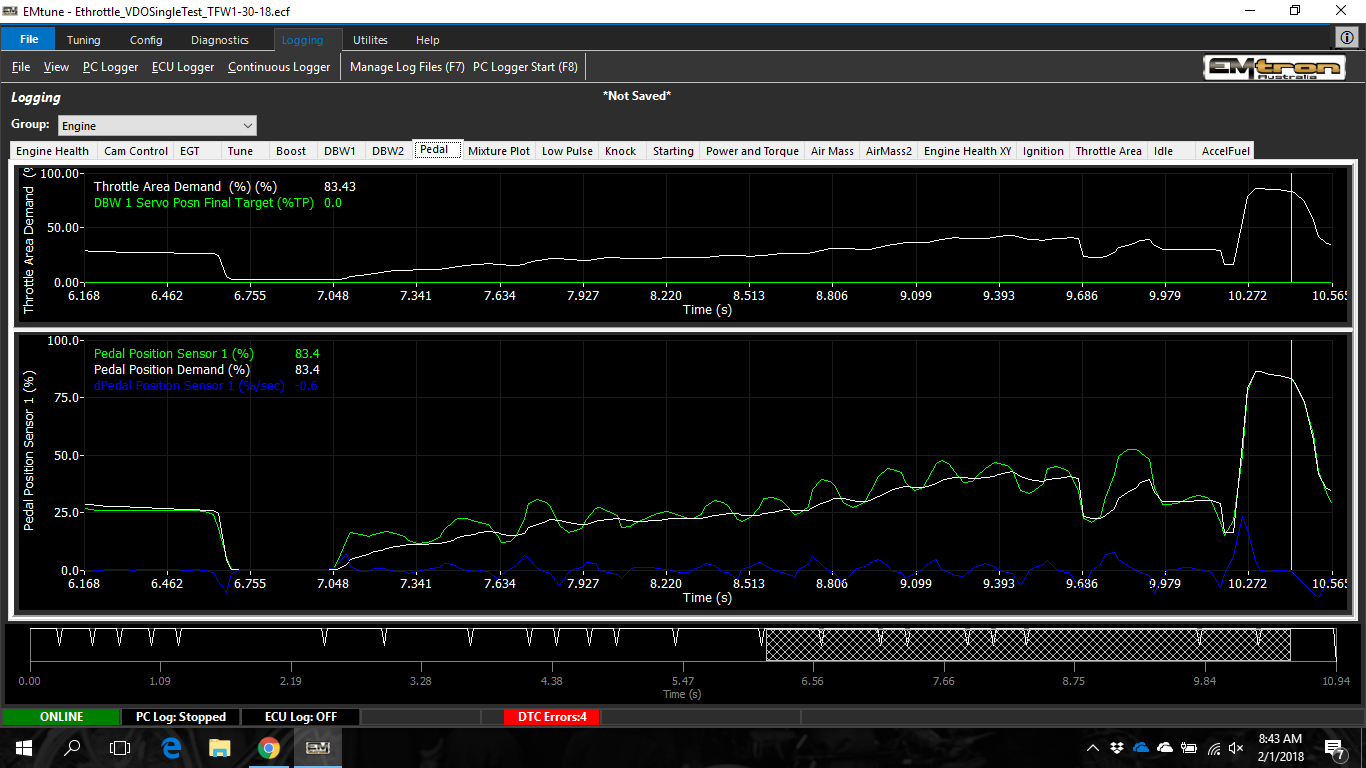Screen dimensions: 1366x768
Task: Click the Task View taskbar icon
Action: click(x=120, y=747)
